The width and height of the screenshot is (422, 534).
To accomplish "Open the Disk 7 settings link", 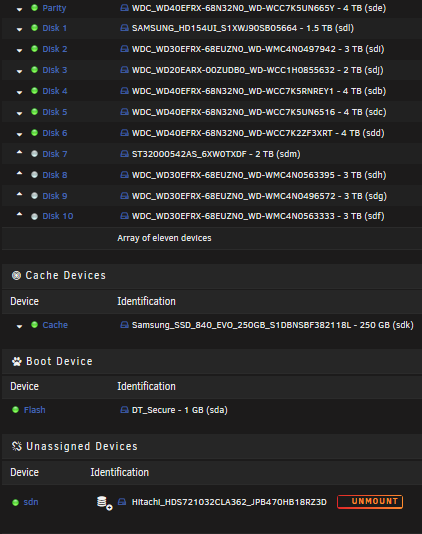I will (x=55, y=154).
